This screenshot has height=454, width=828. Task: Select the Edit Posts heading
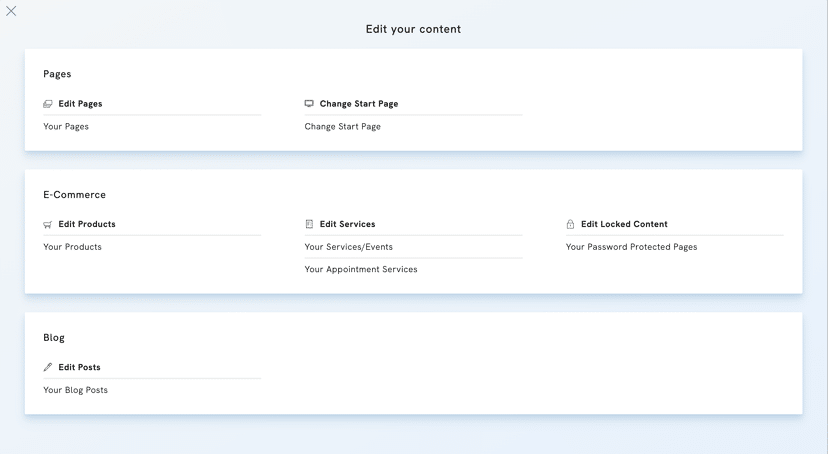click(79, 367)
